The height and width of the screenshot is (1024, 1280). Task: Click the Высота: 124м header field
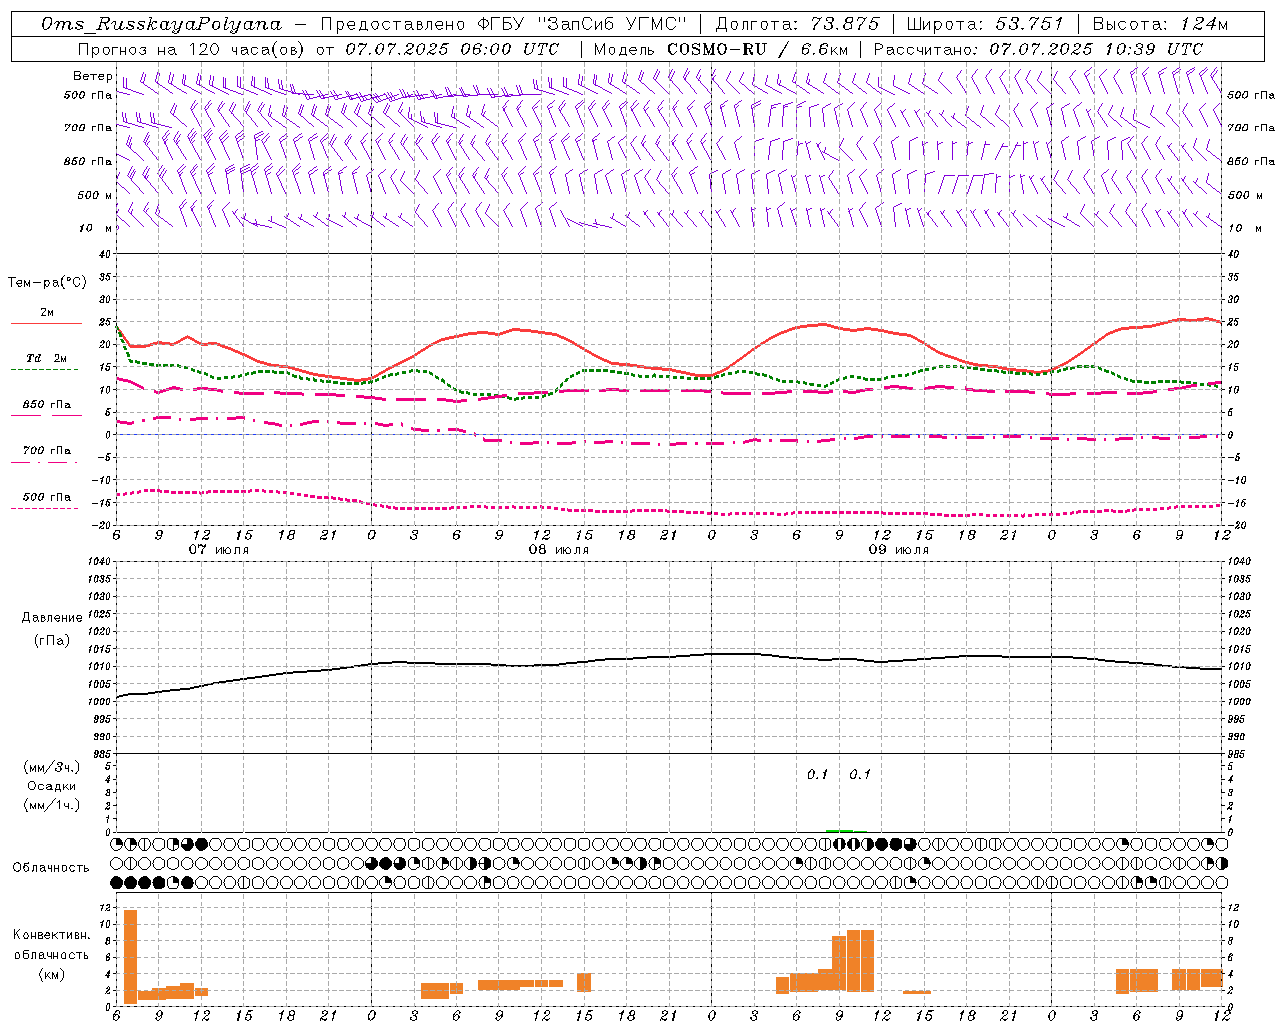point(1160,24)
